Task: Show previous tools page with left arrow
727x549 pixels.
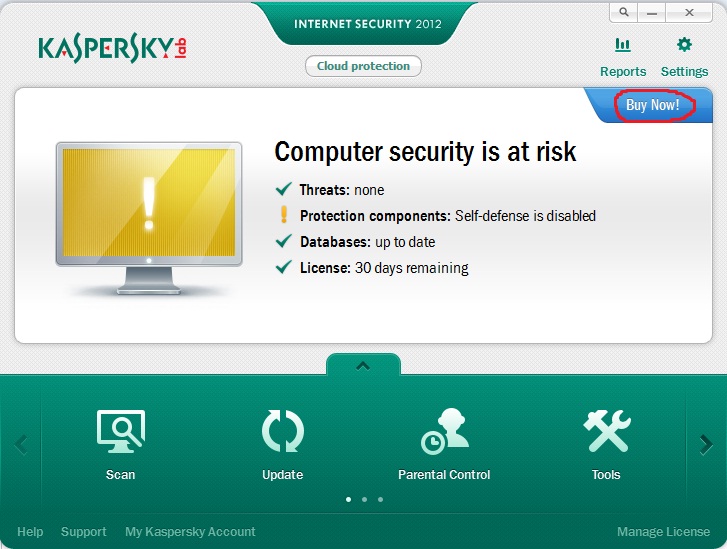Action: [x=21, y=445]
